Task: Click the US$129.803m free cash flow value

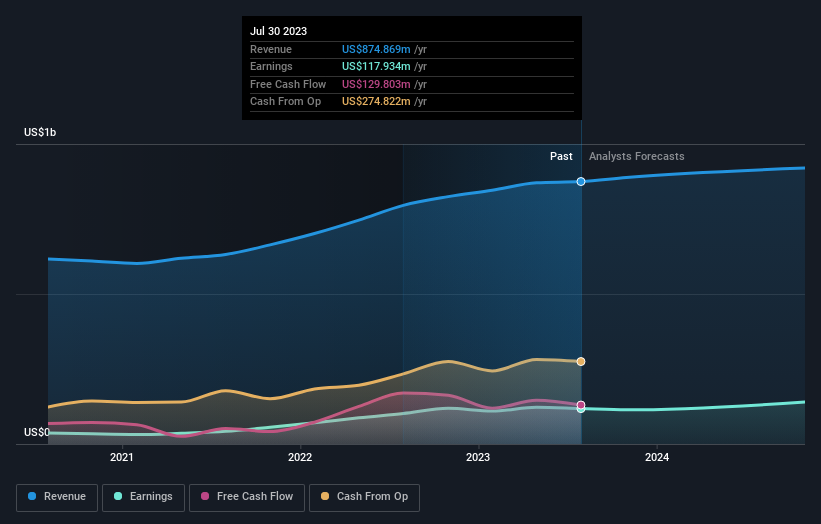Action: pyautogui.click(x=376, y=84)
